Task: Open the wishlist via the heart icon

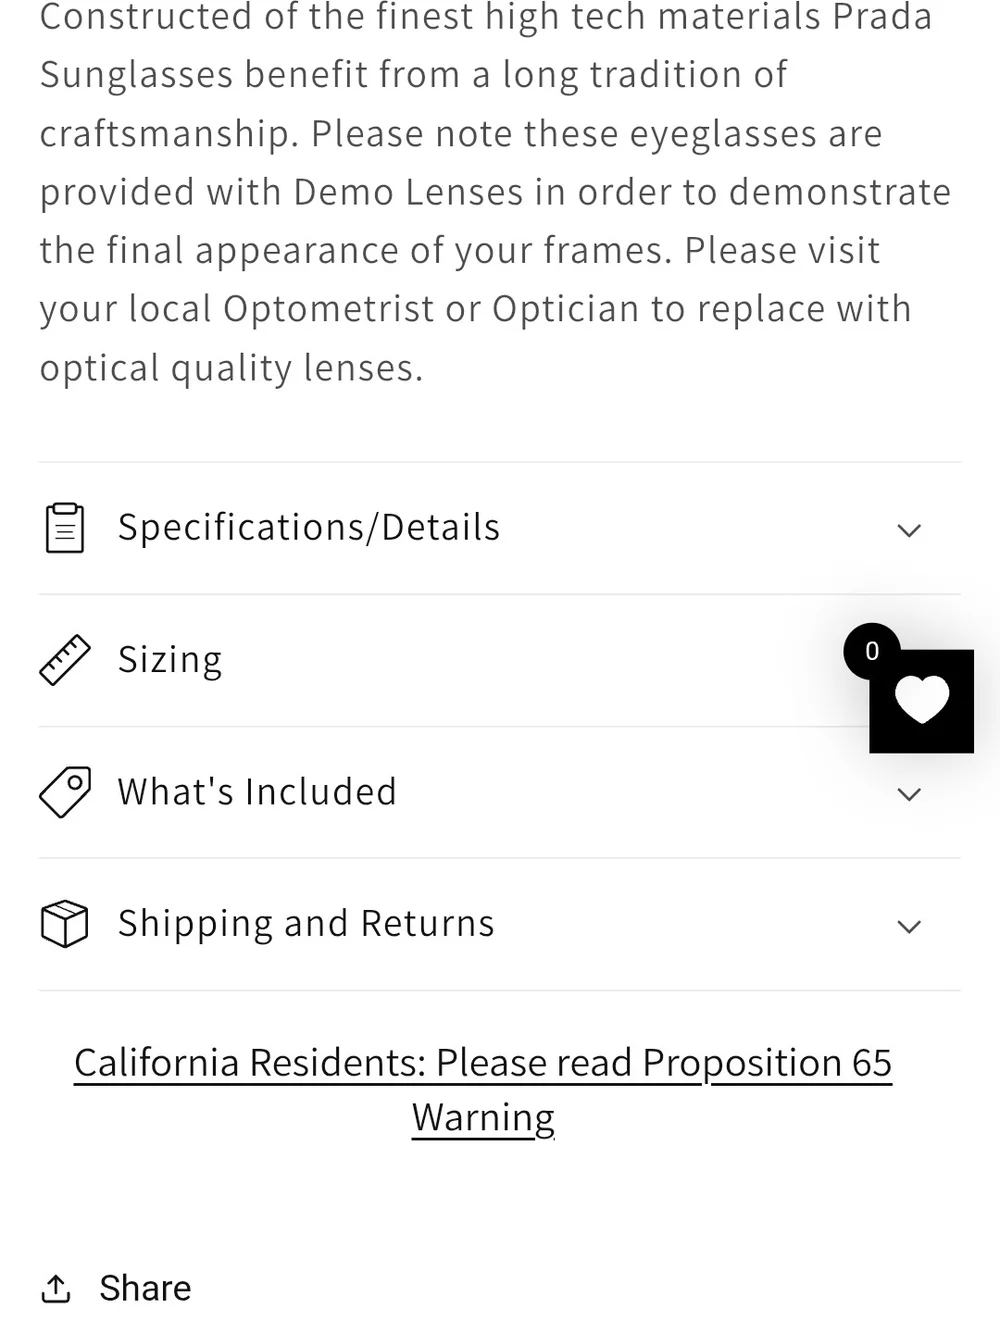Action: click(922, 700)
